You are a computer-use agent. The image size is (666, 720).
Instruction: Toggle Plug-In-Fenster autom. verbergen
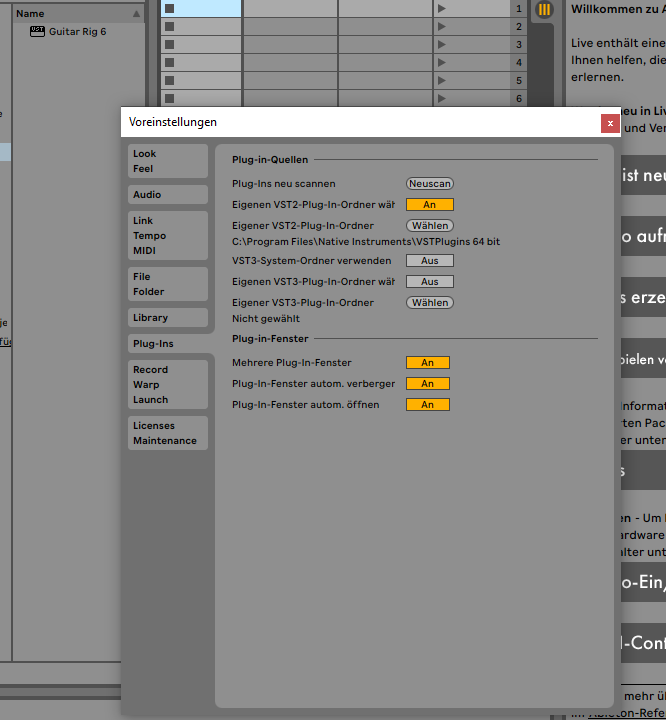coord(427,383)
